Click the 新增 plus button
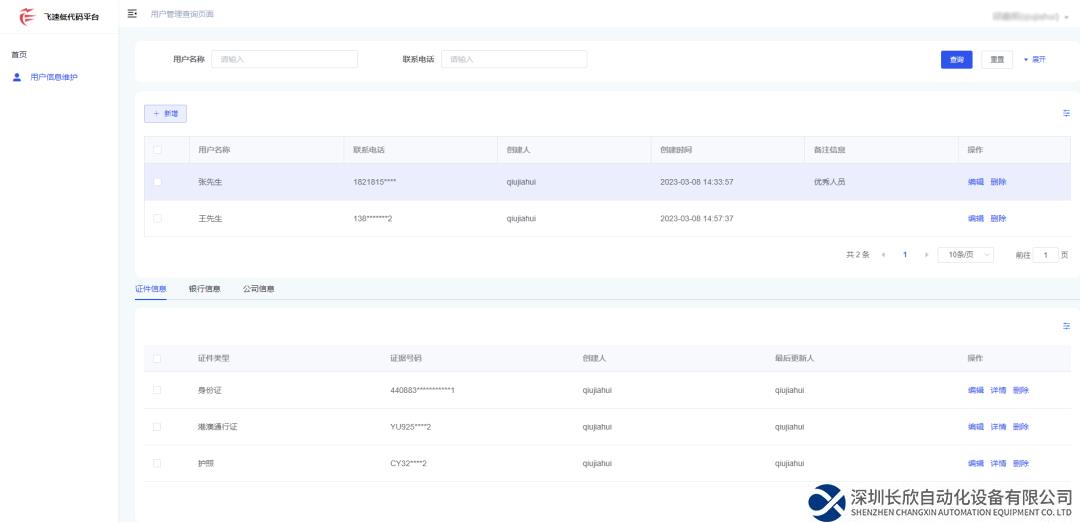The height and width of the screenshot is (523, 1080). 165,114
